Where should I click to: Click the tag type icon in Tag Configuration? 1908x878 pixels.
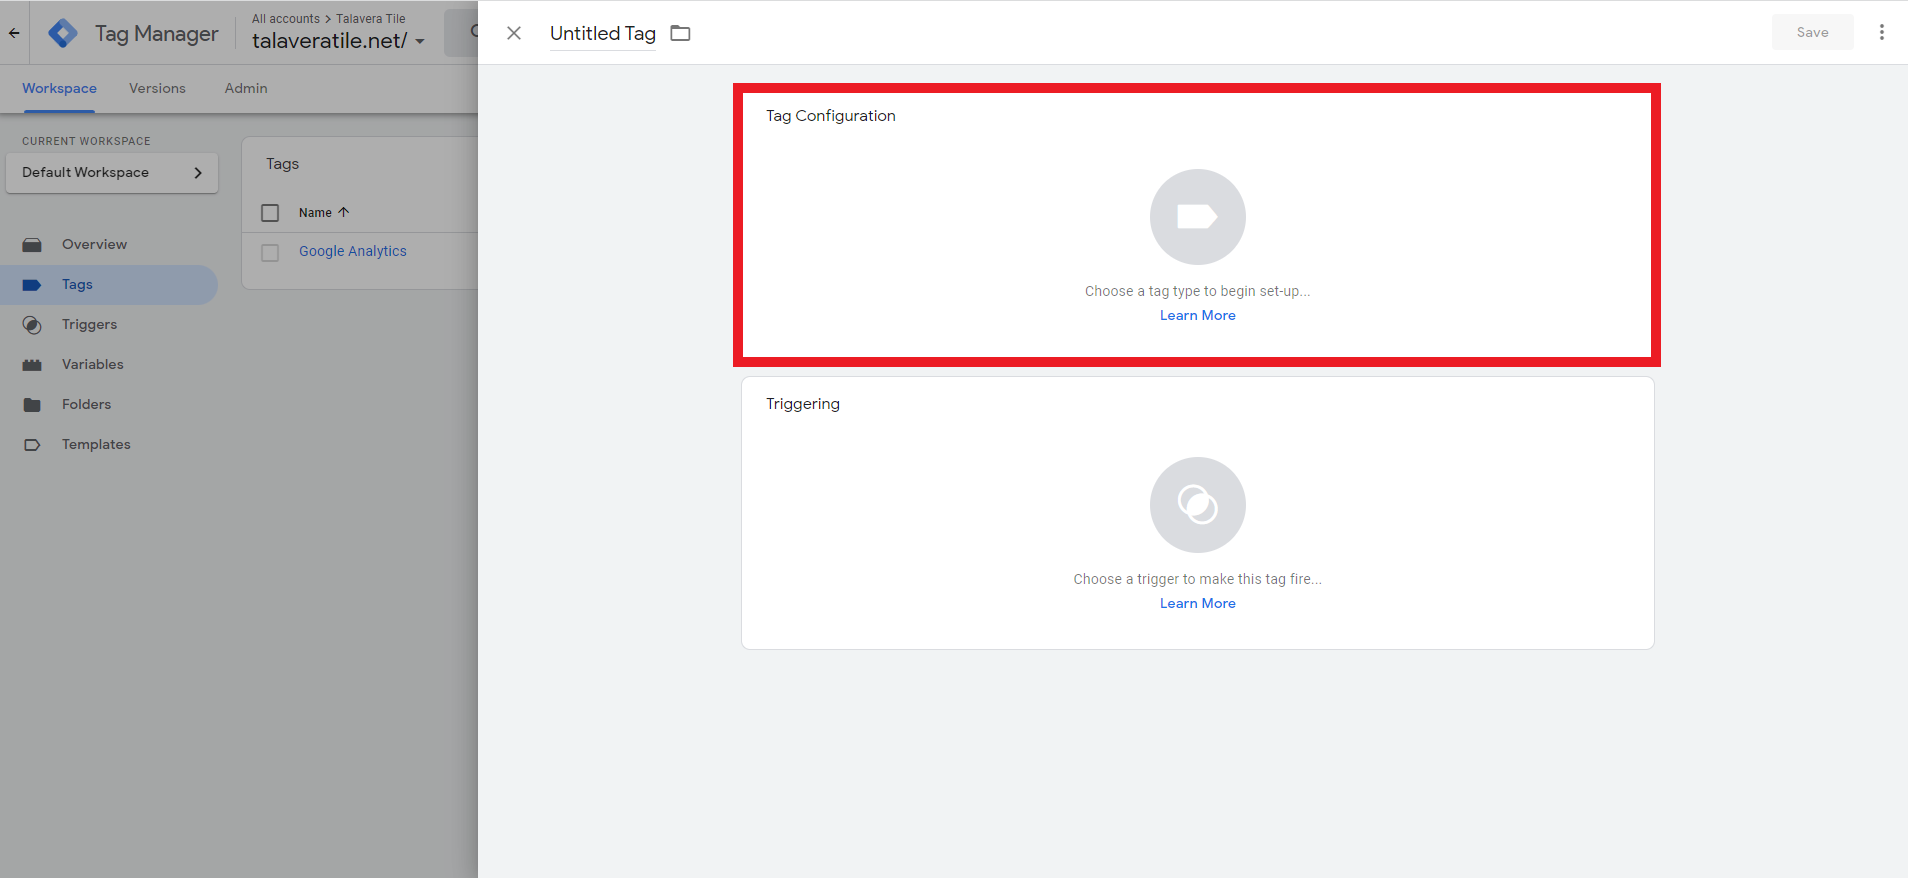coord(1197,217)
